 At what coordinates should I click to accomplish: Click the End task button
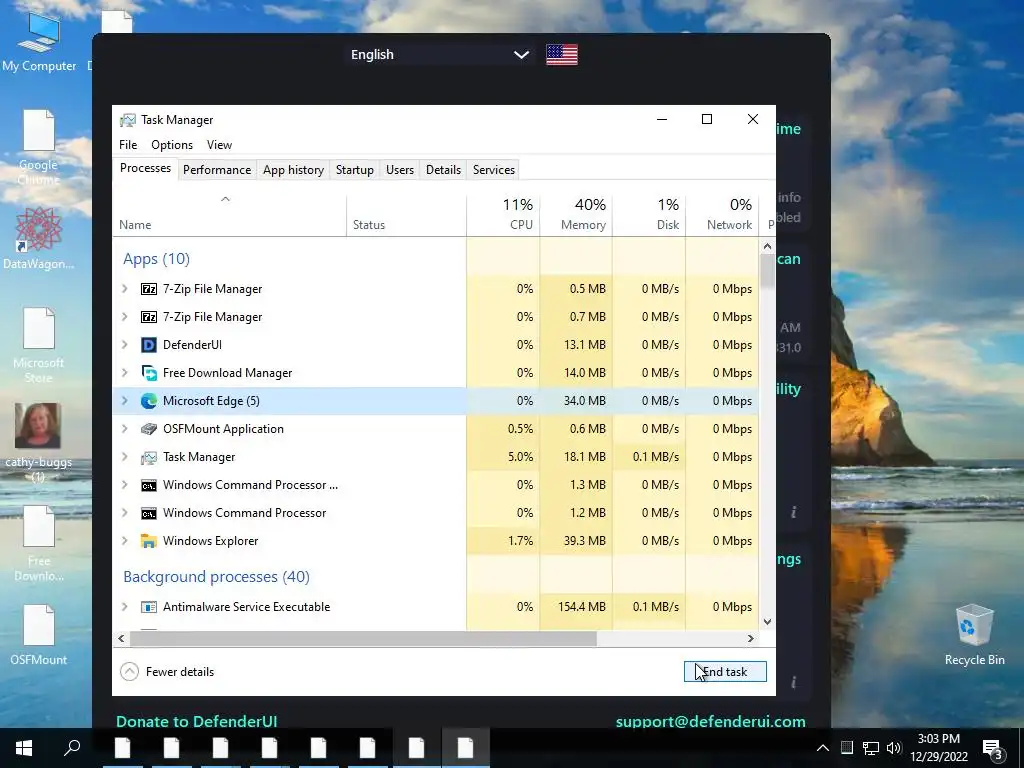coord(725,672)
